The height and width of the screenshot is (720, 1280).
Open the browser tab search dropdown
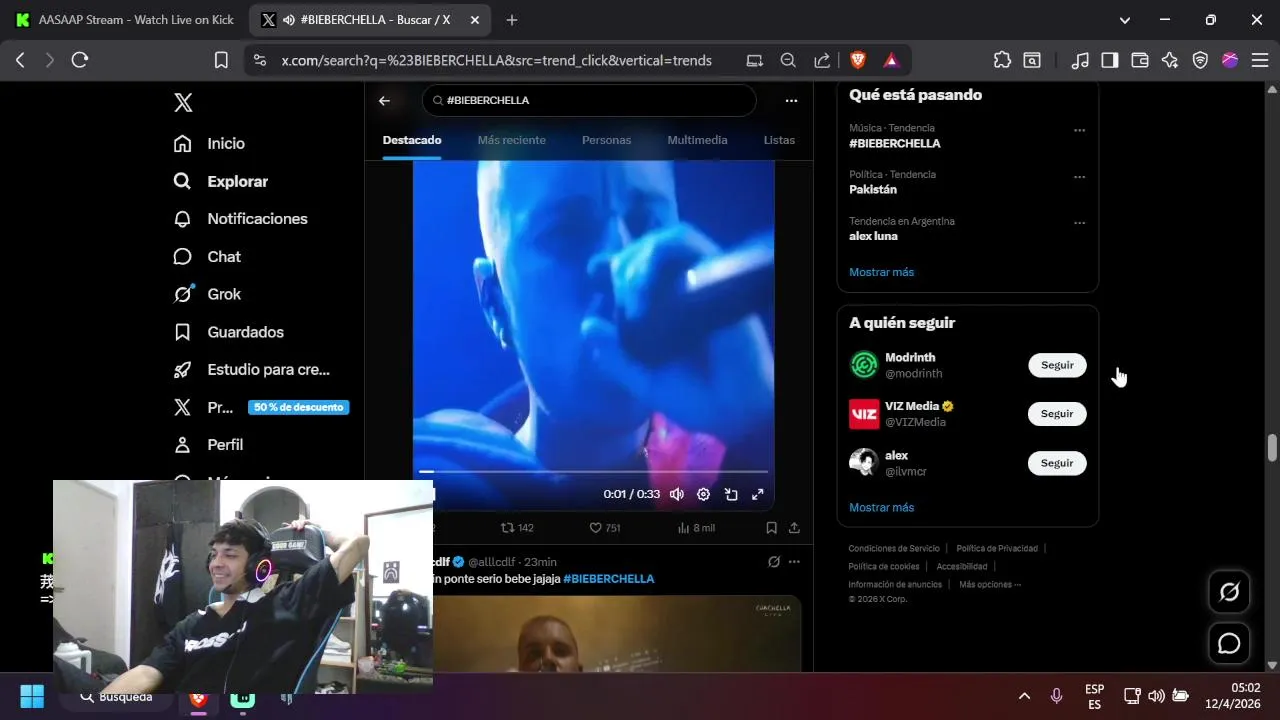pos(1125,20)
